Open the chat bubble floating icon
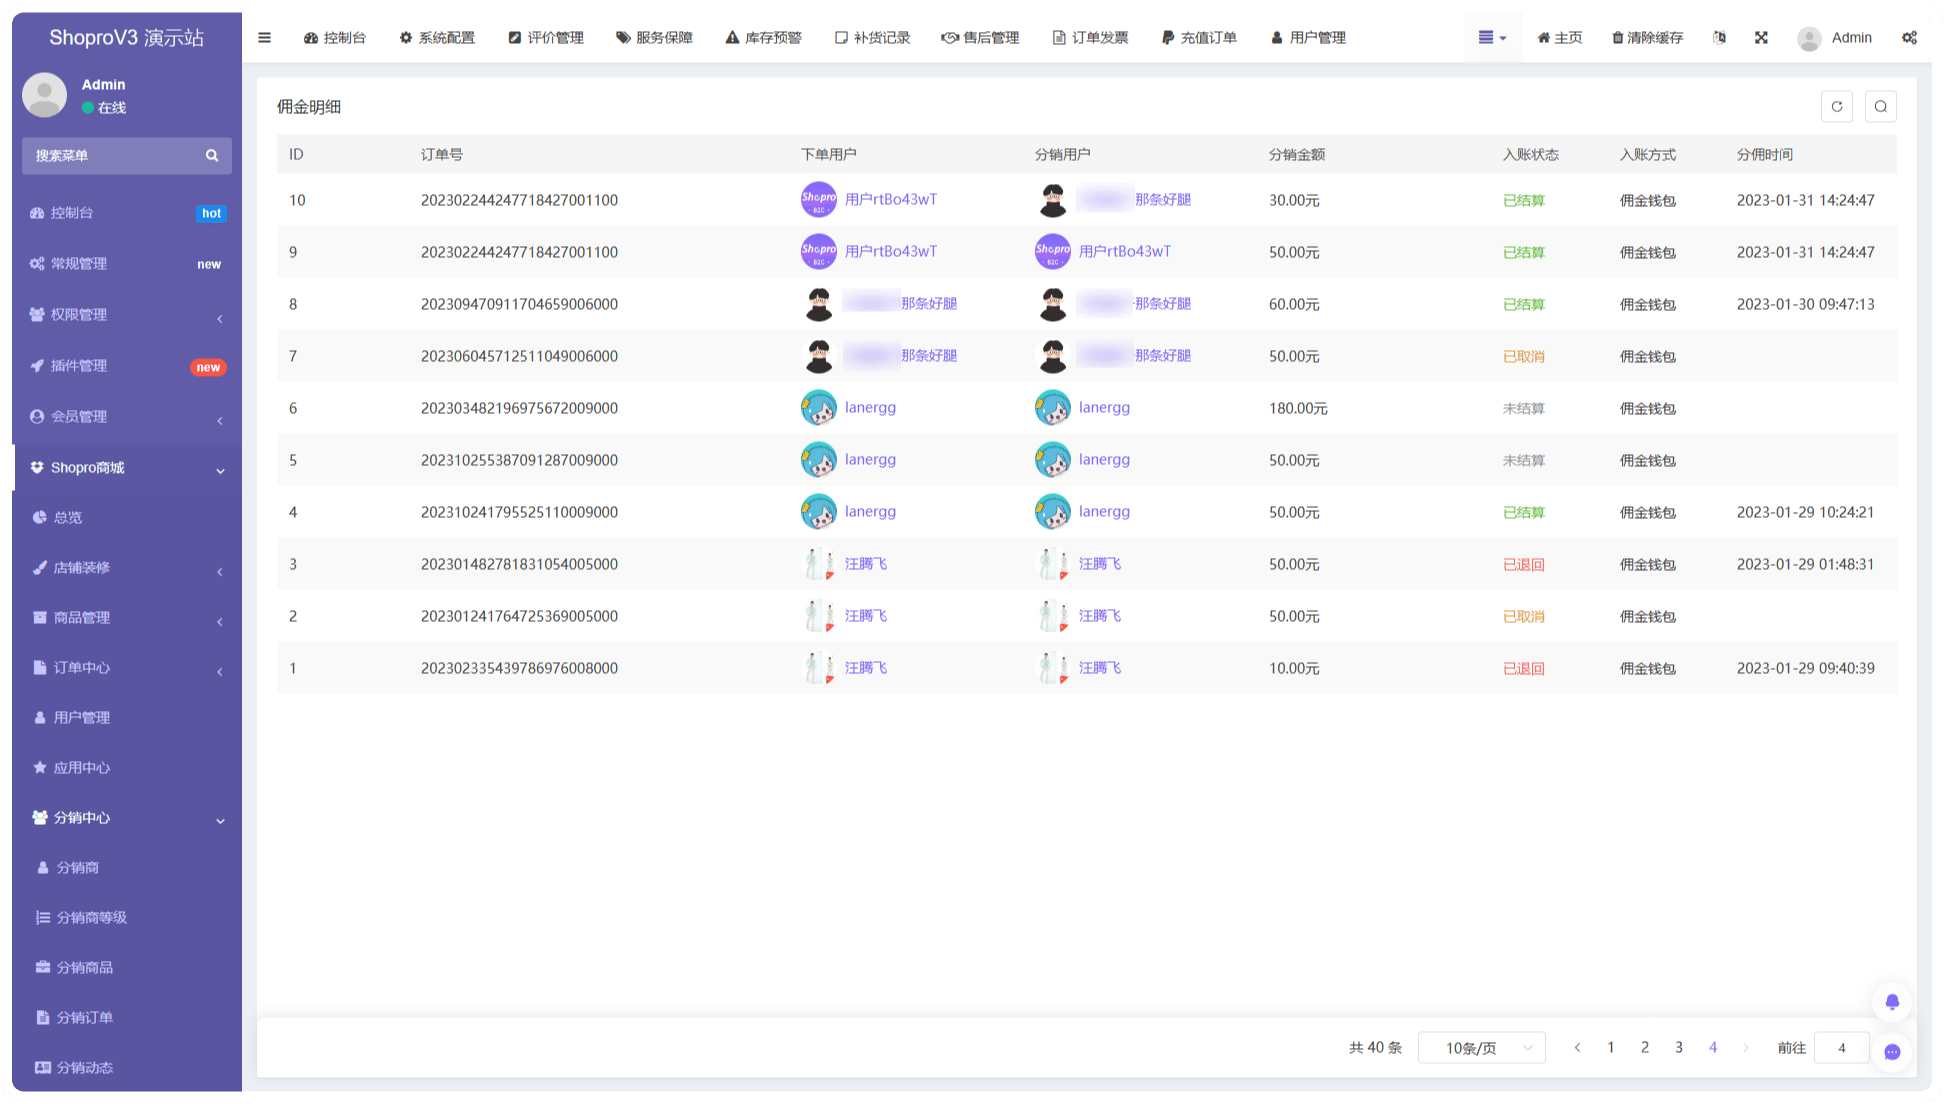The width and height of the screenshot is (1944, 1104). tap(1892, 1051)
